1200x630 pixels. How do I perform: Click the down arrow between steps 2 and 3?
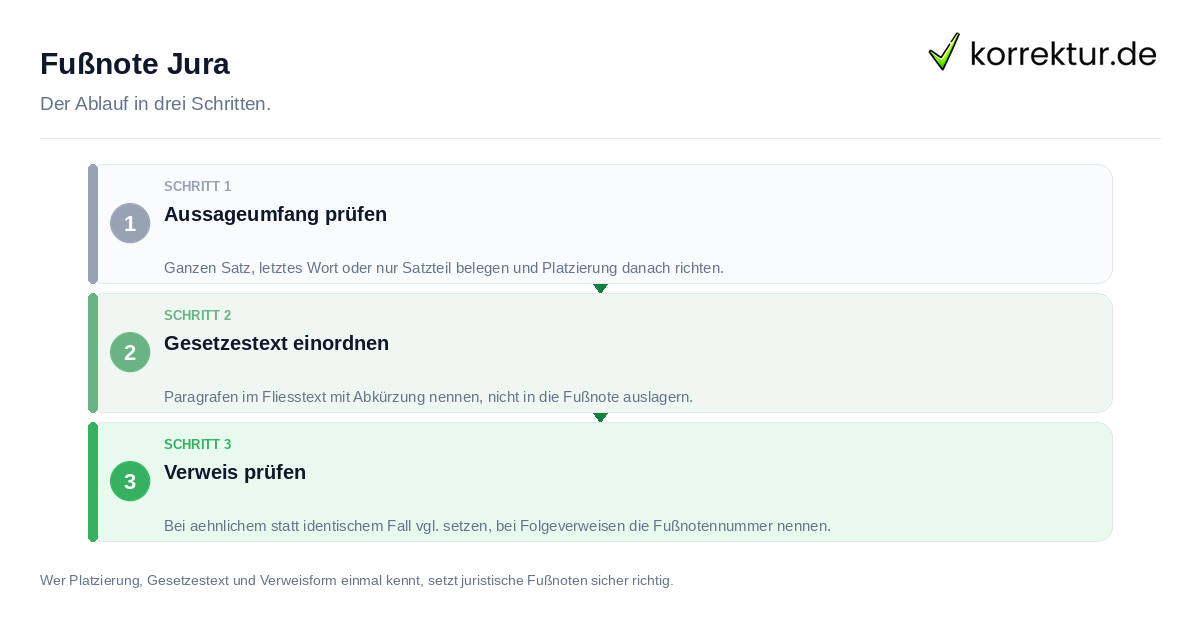[x=600, y=417]
